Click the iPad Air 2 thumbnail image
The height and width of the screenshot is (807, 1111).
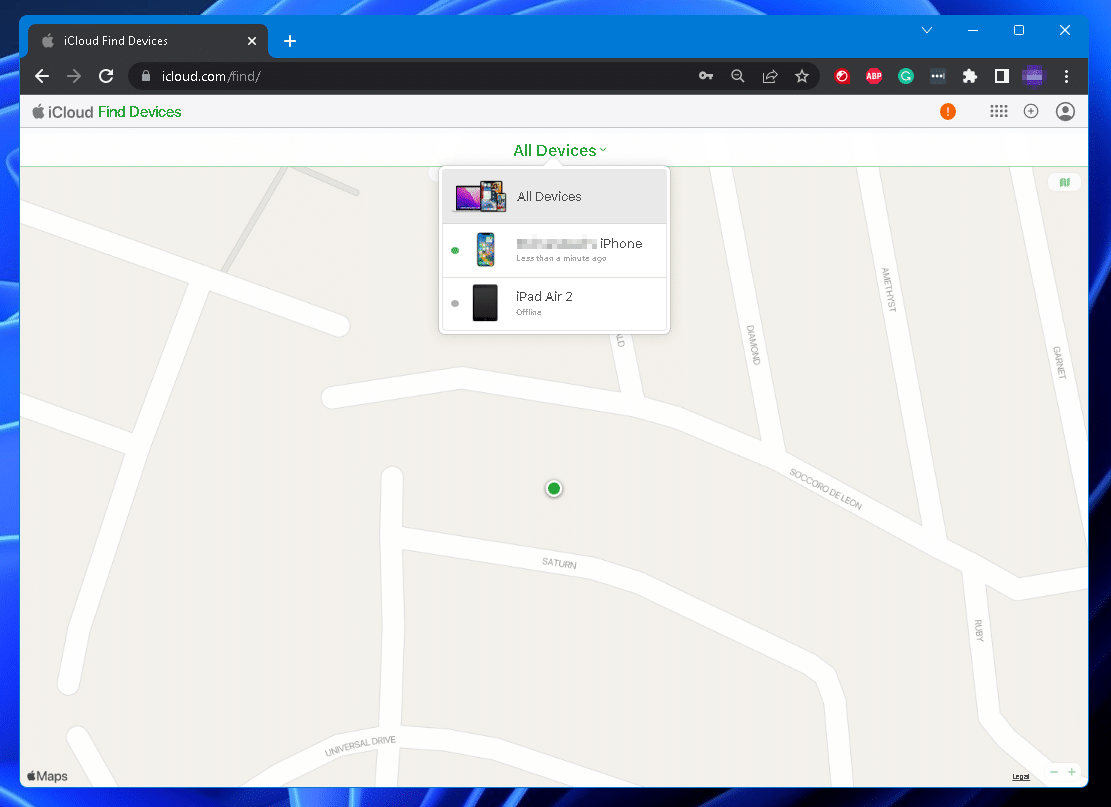[485, 303]
